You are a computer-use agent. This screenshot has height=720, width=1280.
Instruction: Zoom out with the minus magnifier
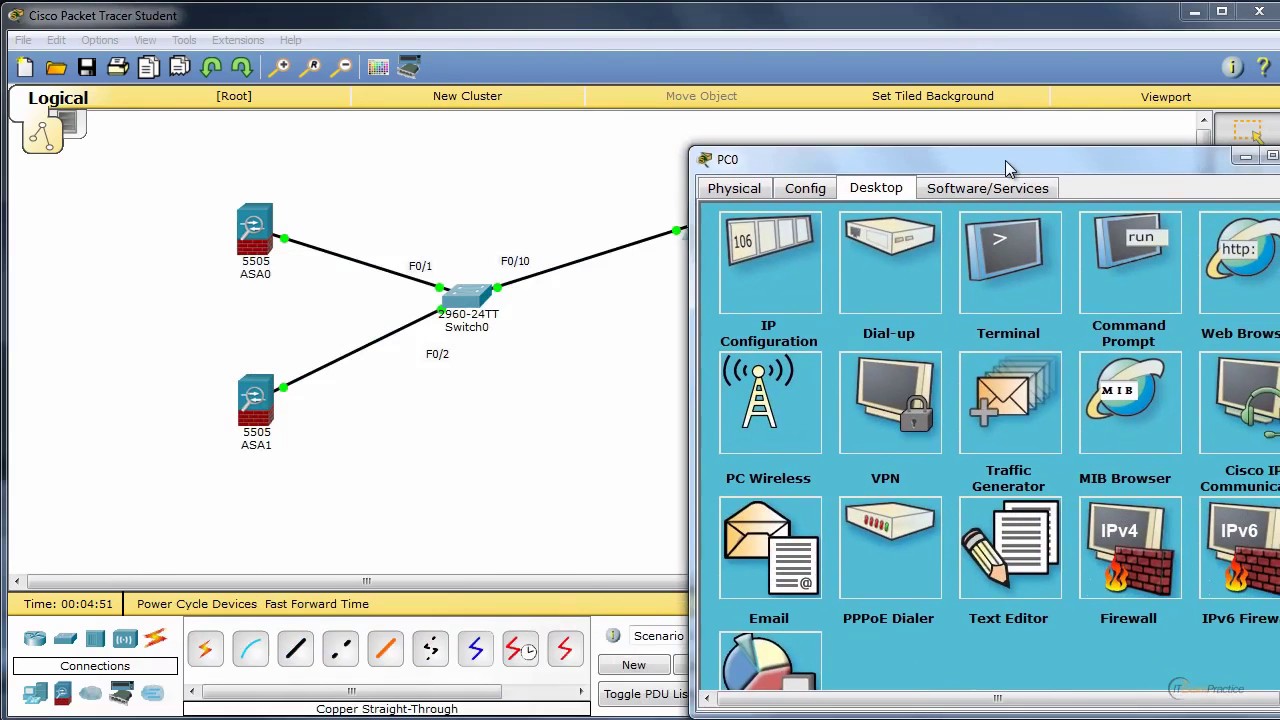click(342, 67)
